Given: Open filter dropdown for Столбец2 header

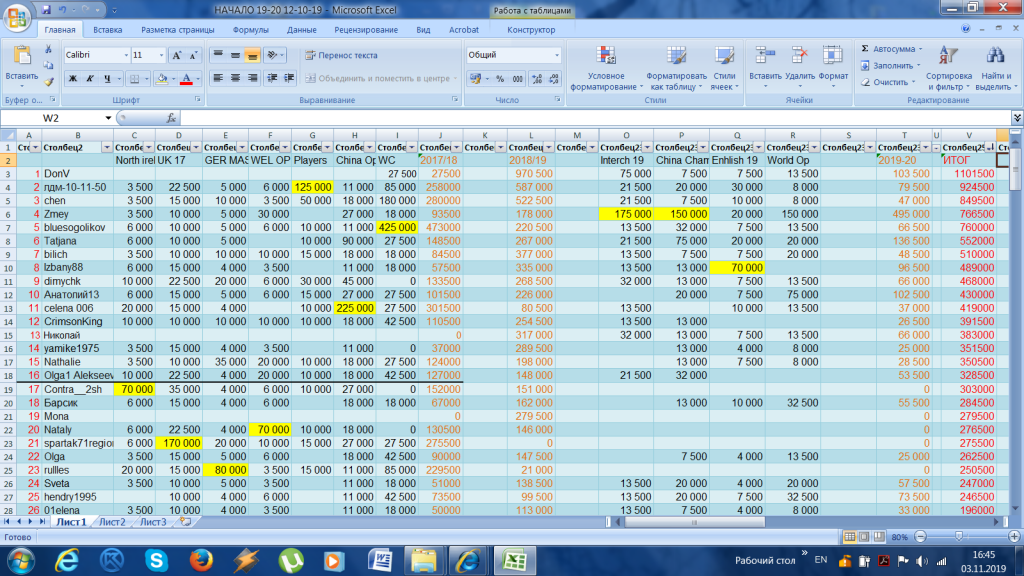Looking at the screenshot, I should tap(105, 147).
